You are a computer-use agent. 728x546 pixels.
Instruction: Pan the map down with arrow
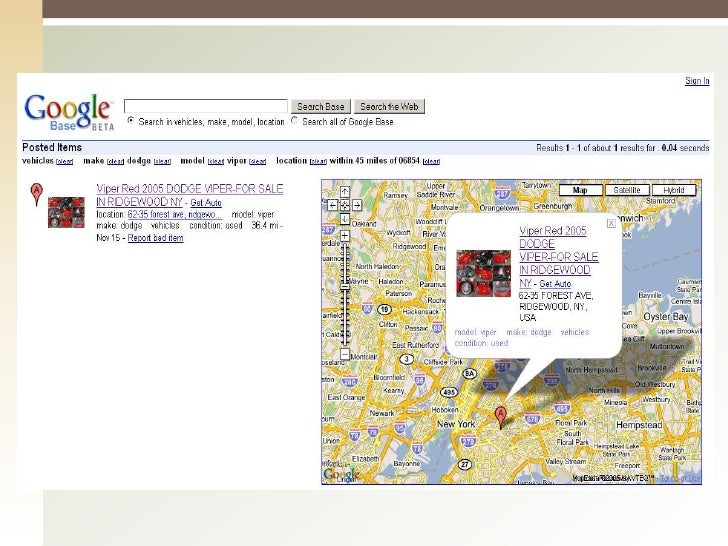pos(344,219)
